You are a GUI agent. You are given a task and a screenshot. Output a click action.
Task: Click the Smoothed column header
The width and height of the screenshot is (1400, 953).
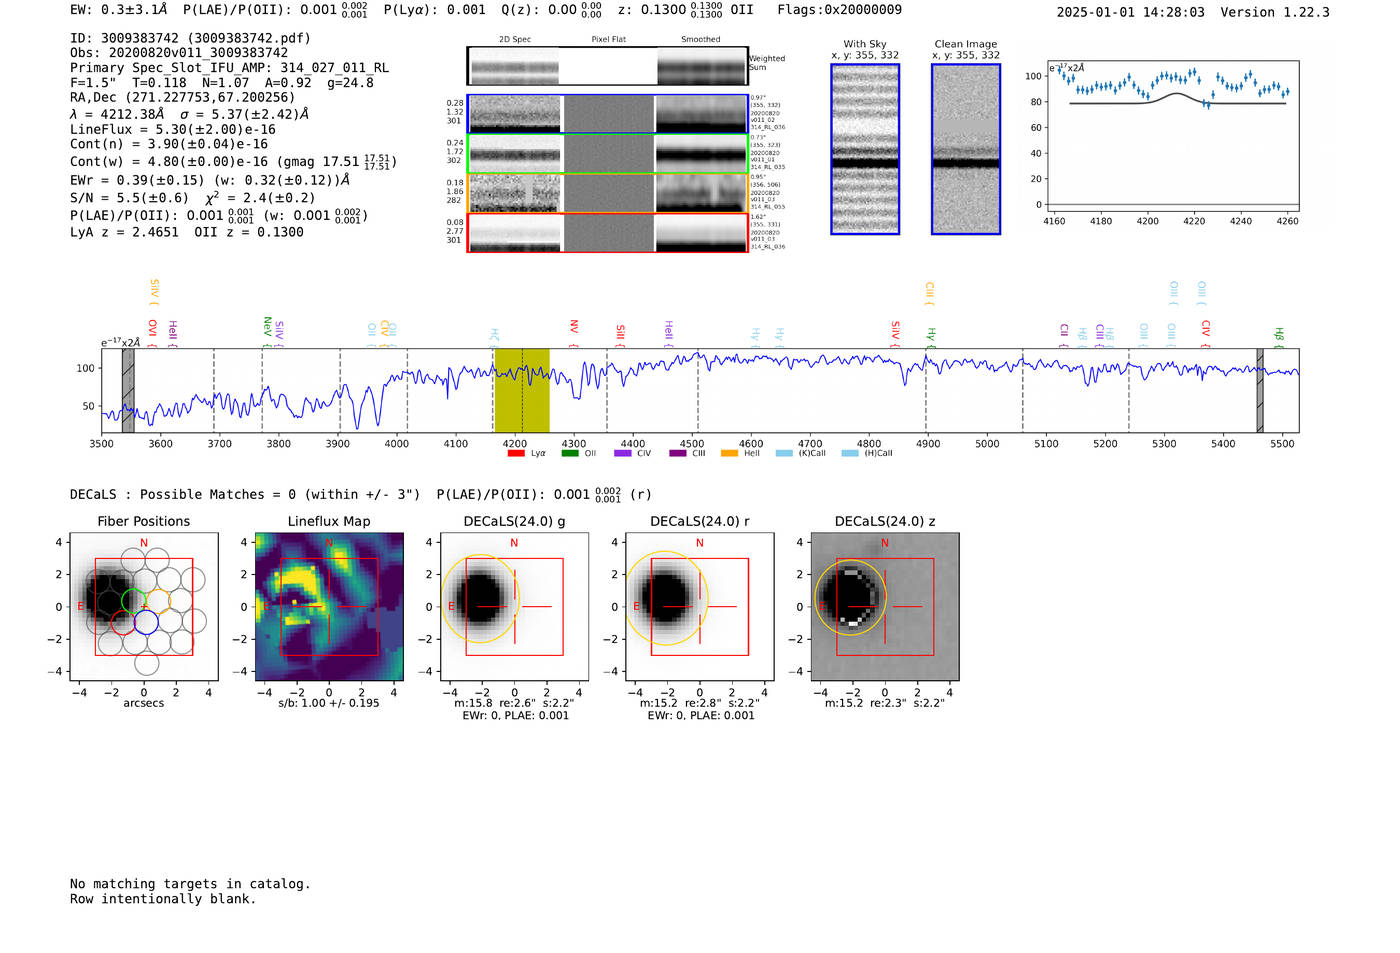(700, 39)
